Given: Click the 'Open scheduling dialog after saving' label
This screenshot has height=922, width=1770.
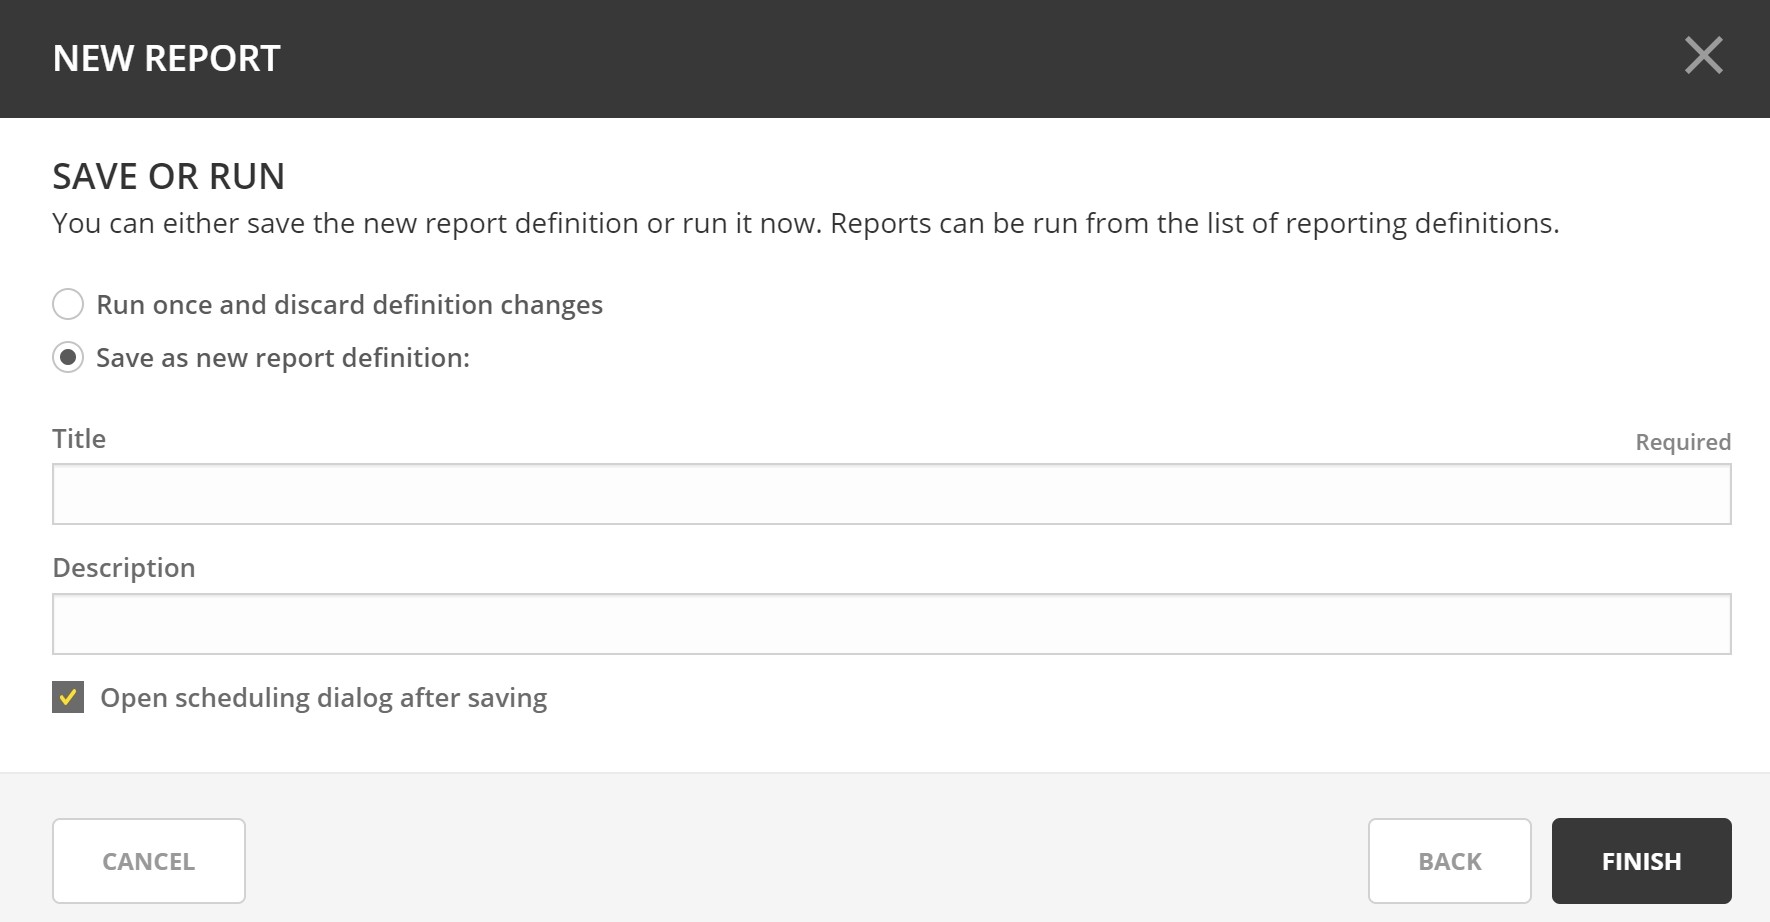Looking at the screenshot, I should [x=323, y=698].
